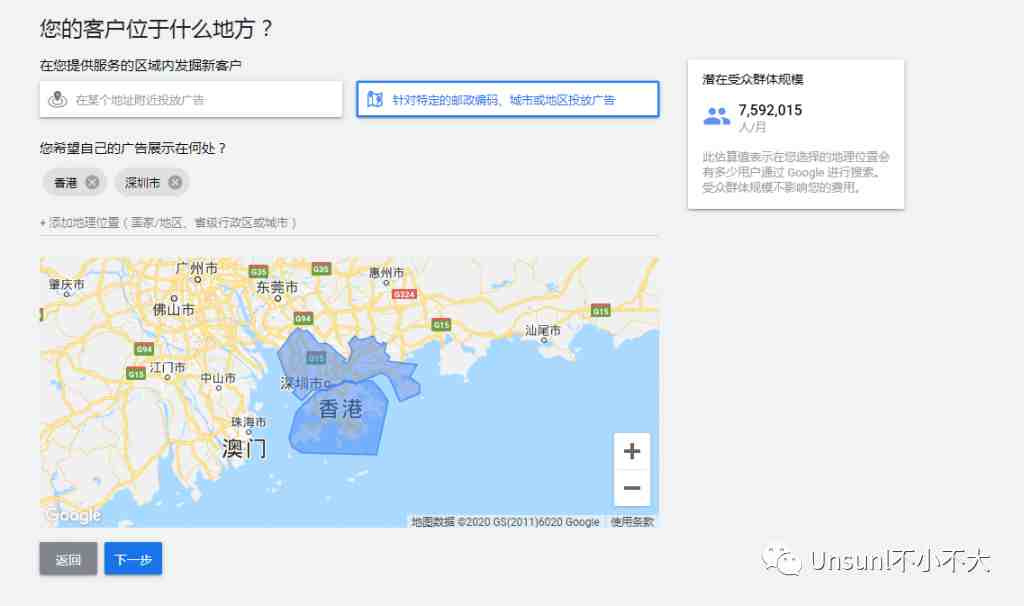Click the map region icon in selected option
The image size is (1024, 606).
(375, 99)
